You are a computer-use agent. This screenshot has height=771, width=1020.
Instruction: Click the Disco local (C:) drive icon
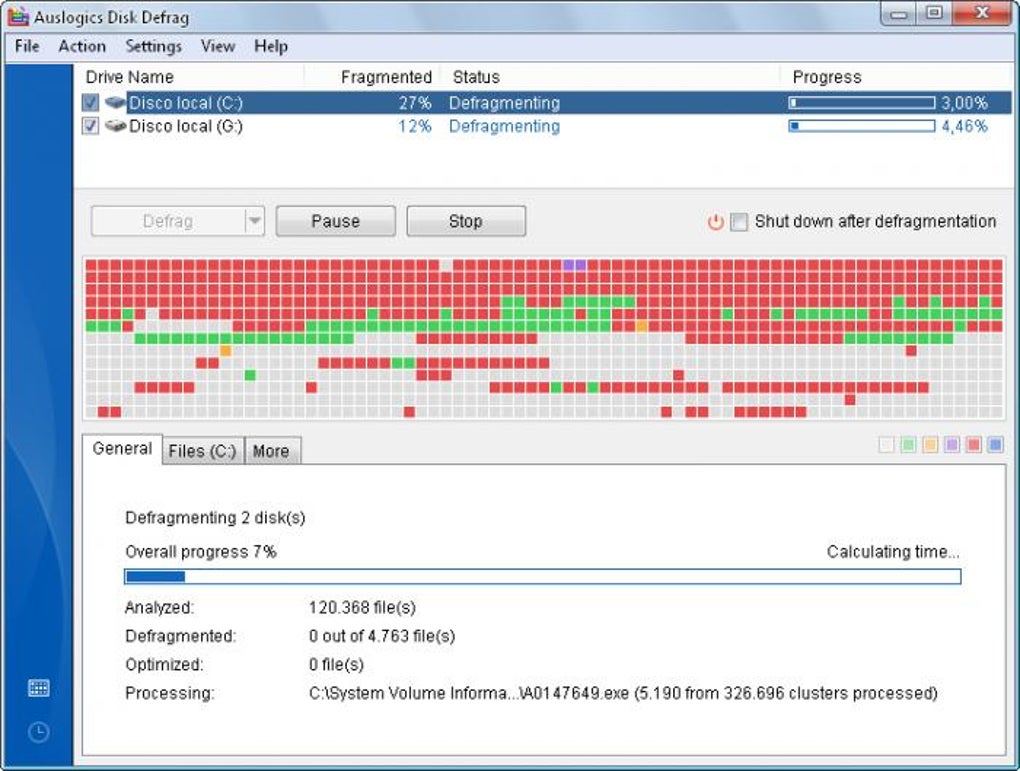[115, 102]
